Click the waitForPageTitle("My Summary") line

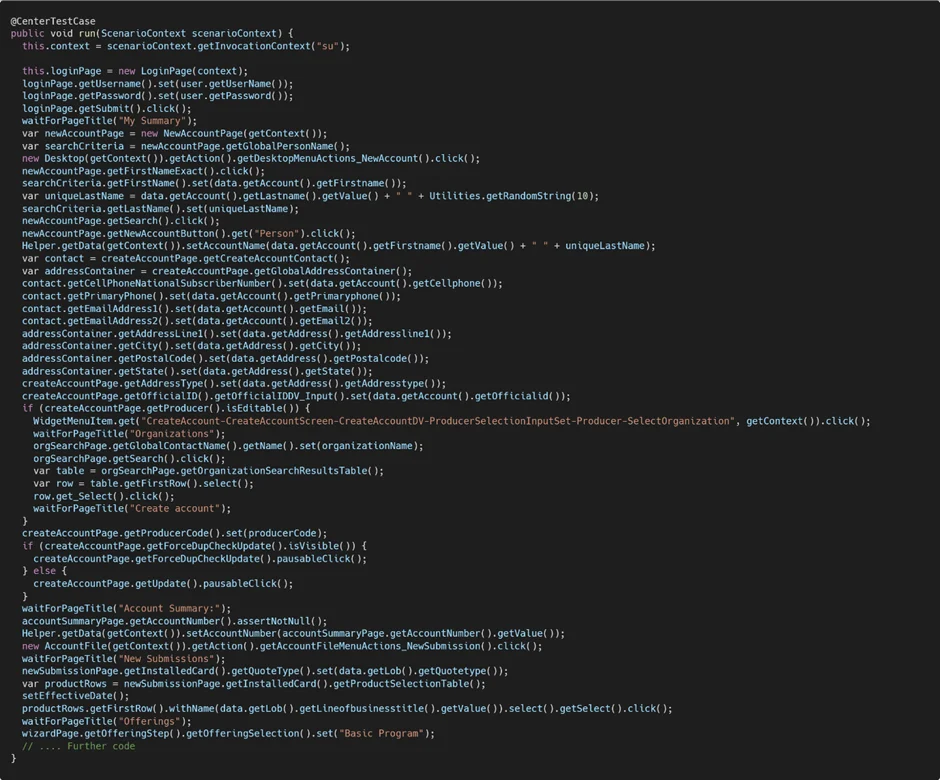click(x=109, y=121)
